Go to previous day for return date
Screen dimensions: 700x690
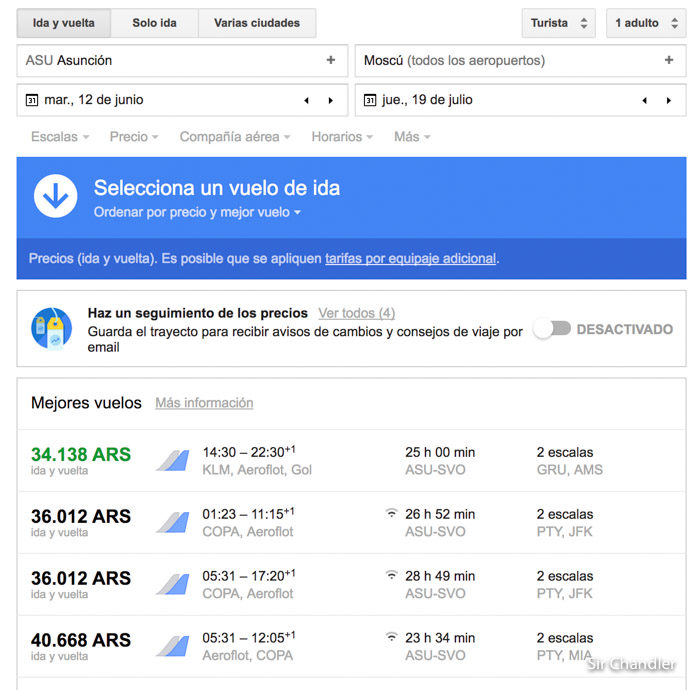click(645, 100)
